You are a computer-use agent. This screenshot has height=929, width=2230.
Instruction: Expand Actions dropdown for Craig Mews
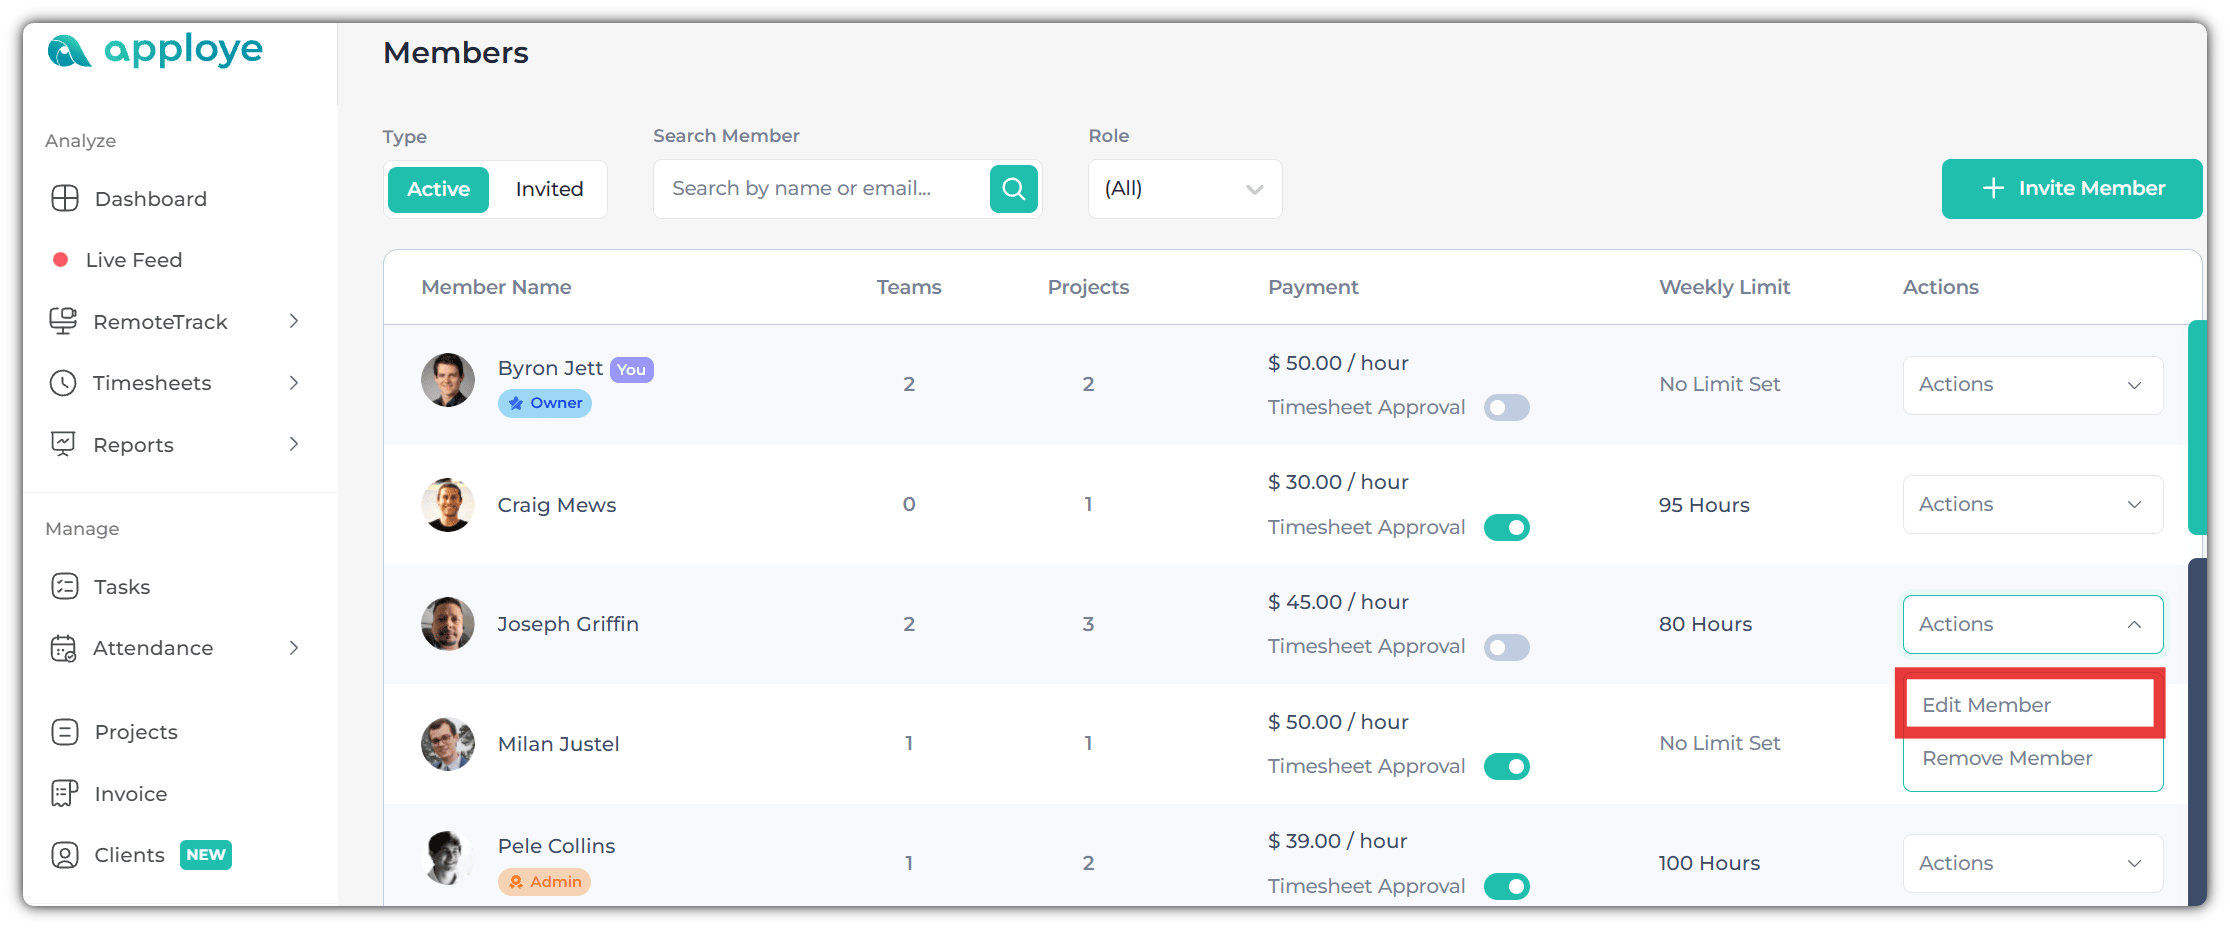pos(2032,505)
